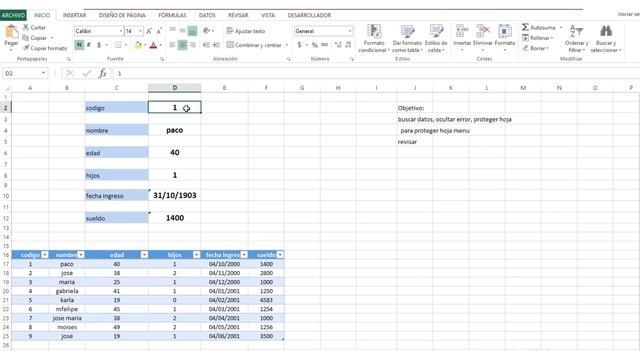The image size is (640, 360).
Task: Open the nombre column filter dropdown
Action: [x=81, y=255]
